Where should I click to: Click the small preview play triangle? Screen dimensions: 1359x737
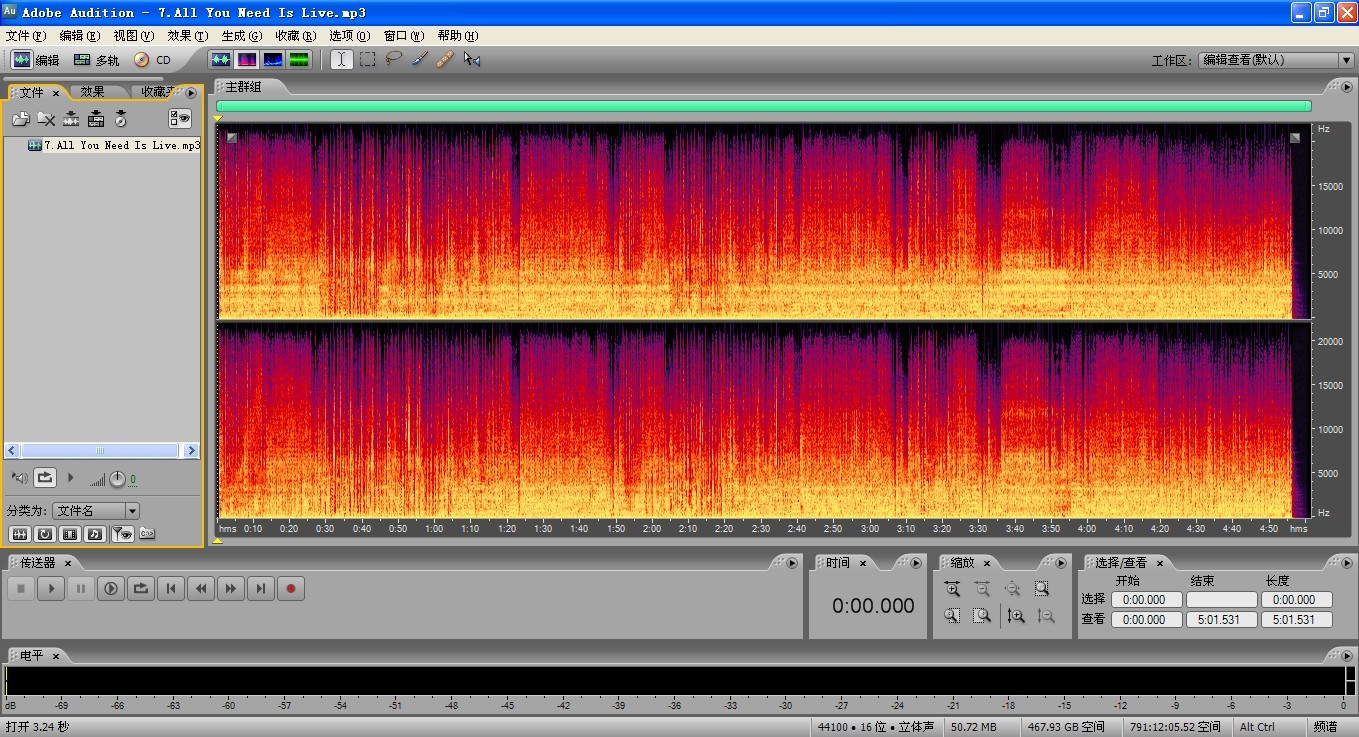pos(71,478)
